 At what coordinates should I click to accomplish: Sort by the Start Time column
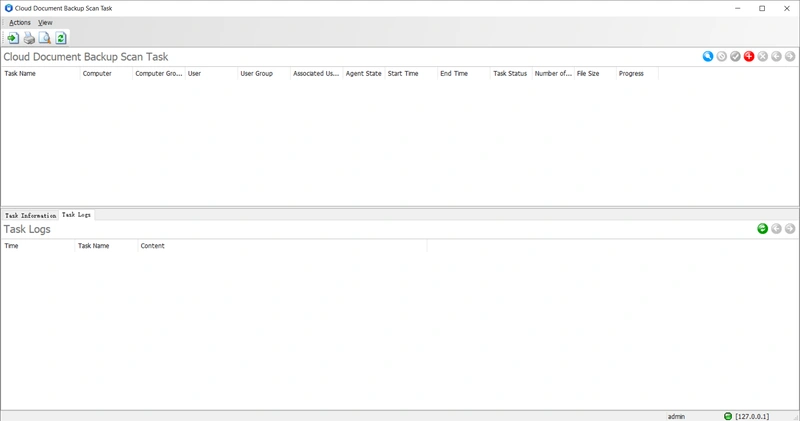411,73
